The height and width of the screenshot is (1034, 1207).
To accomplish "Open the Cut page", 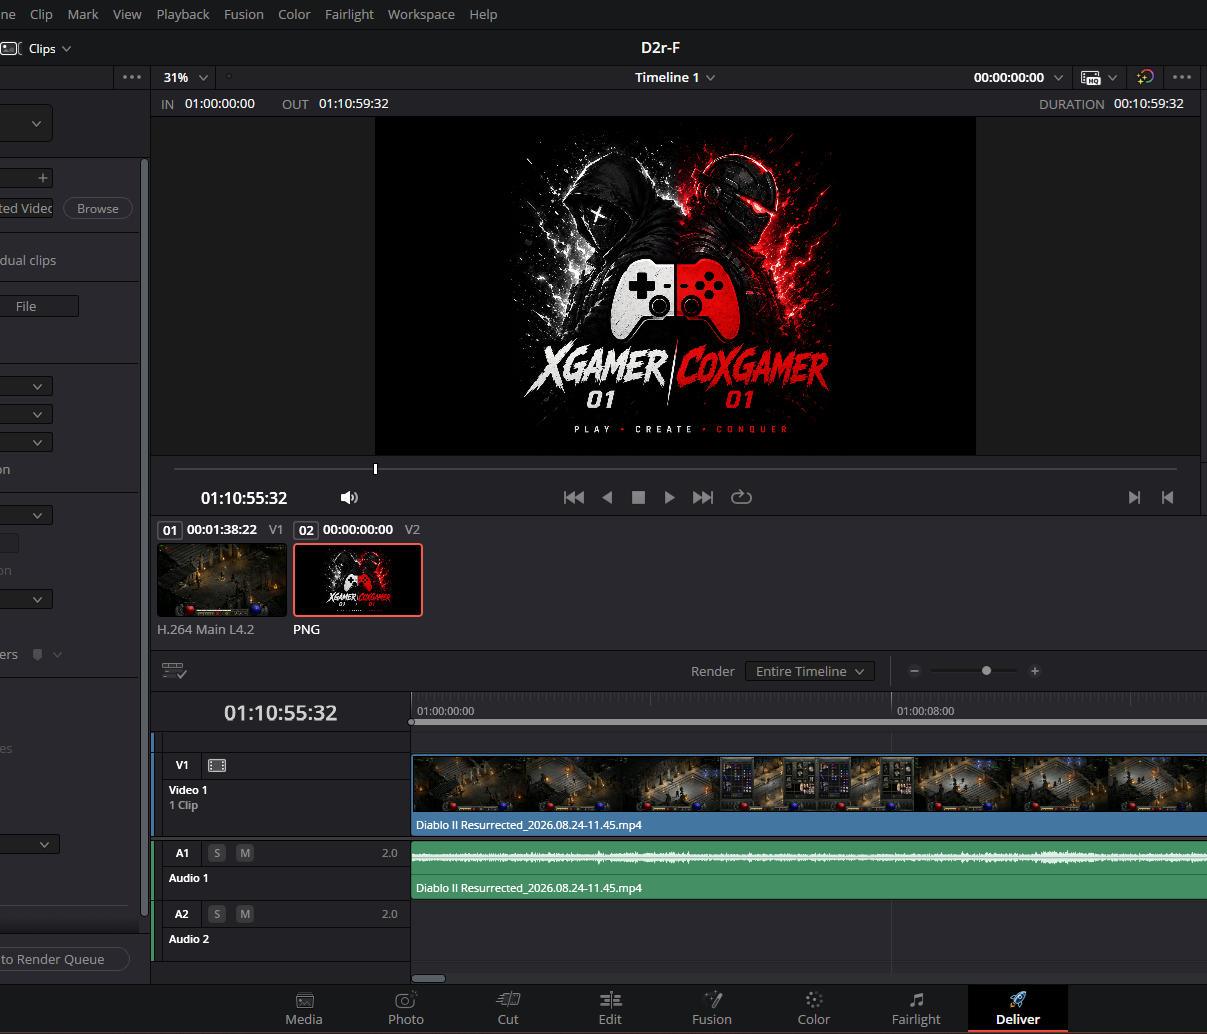I will [x=508, y=1009].
